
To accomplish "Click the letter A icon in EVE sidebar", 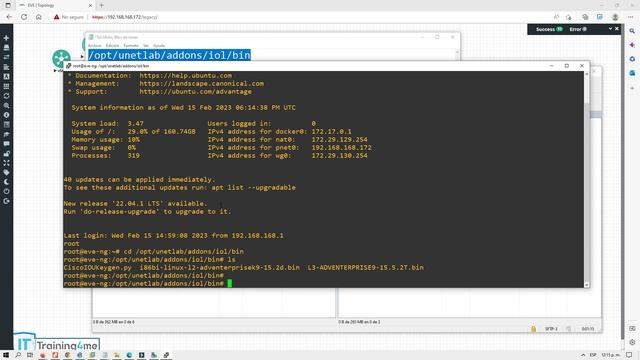I will pyautogui.click(x=6, y=76).
